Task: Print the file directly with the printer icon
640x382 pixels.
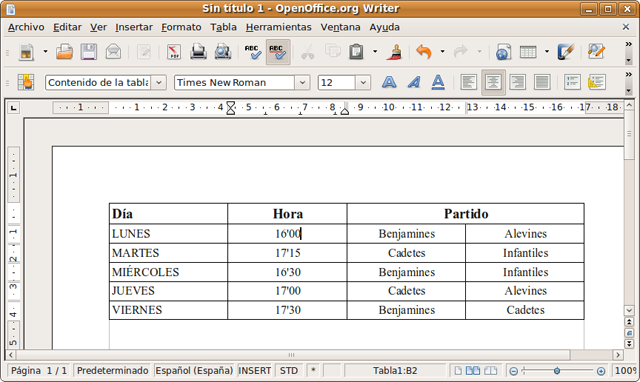Action: (198, 52)
